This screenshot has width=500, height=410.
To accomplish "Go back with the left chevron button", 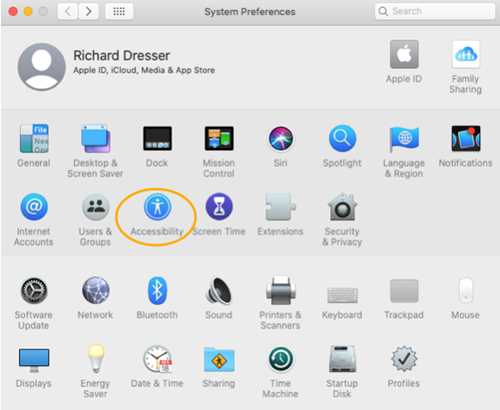I will click(x=68, y=12).
